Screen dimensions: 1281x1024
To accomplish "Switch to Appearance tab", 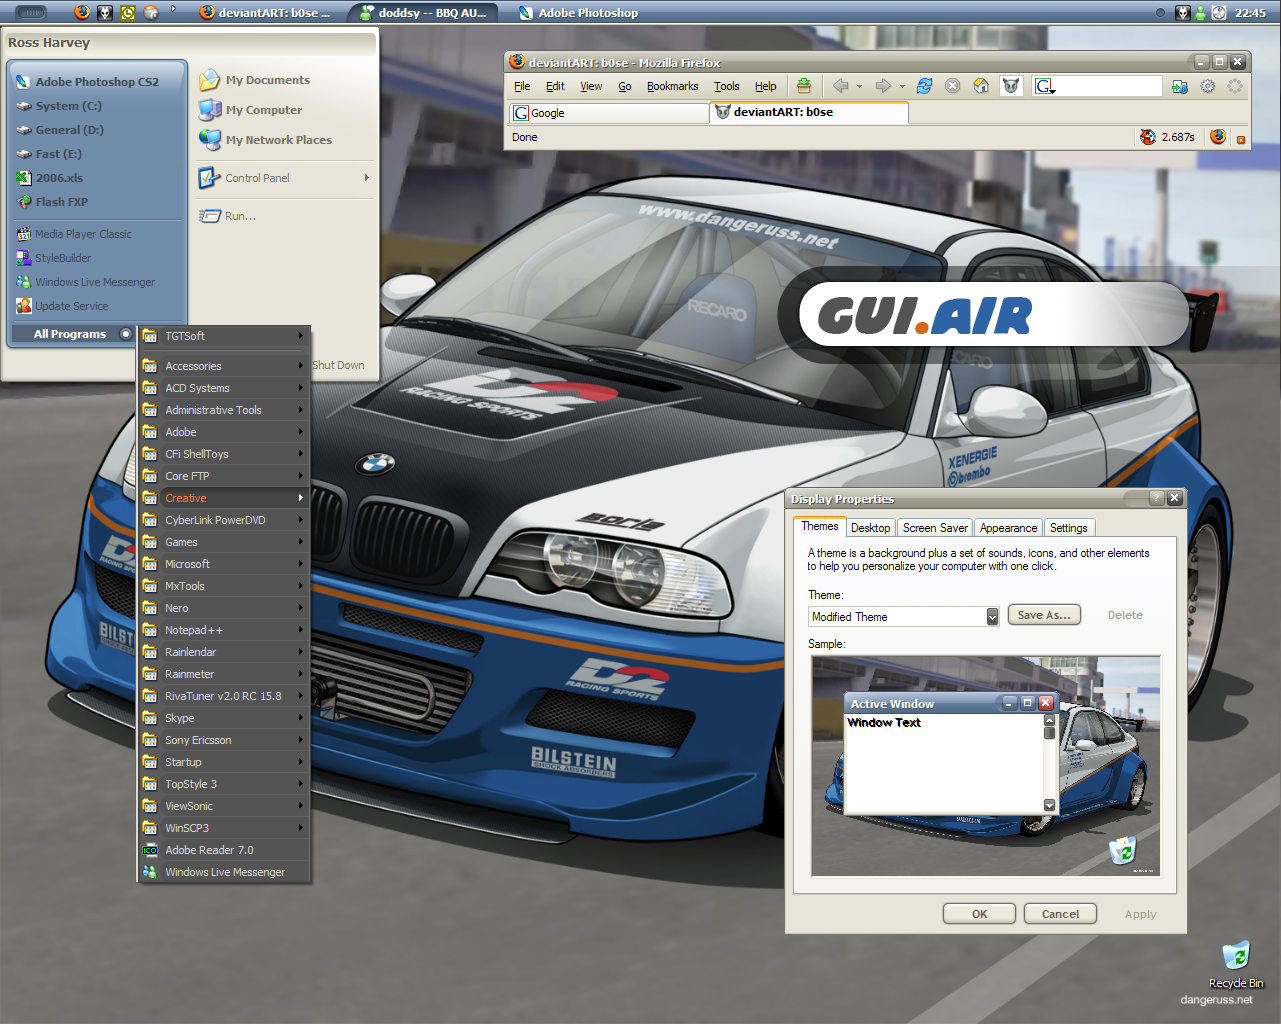I will pos(1008,528).
